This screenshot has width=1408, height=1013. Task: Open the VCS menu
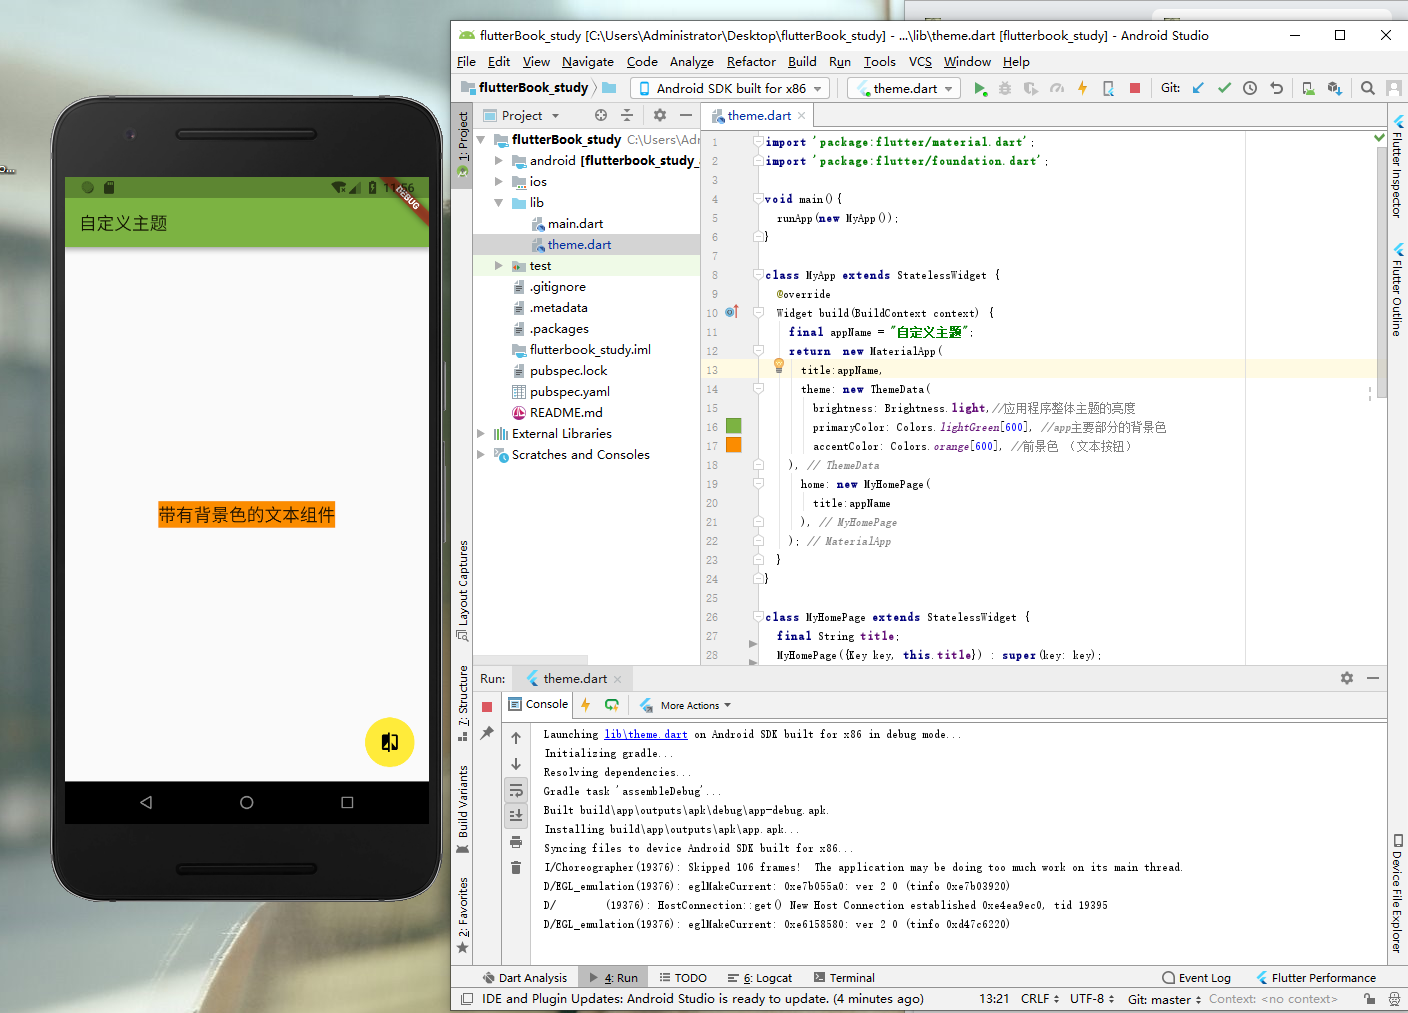[920, 61]
